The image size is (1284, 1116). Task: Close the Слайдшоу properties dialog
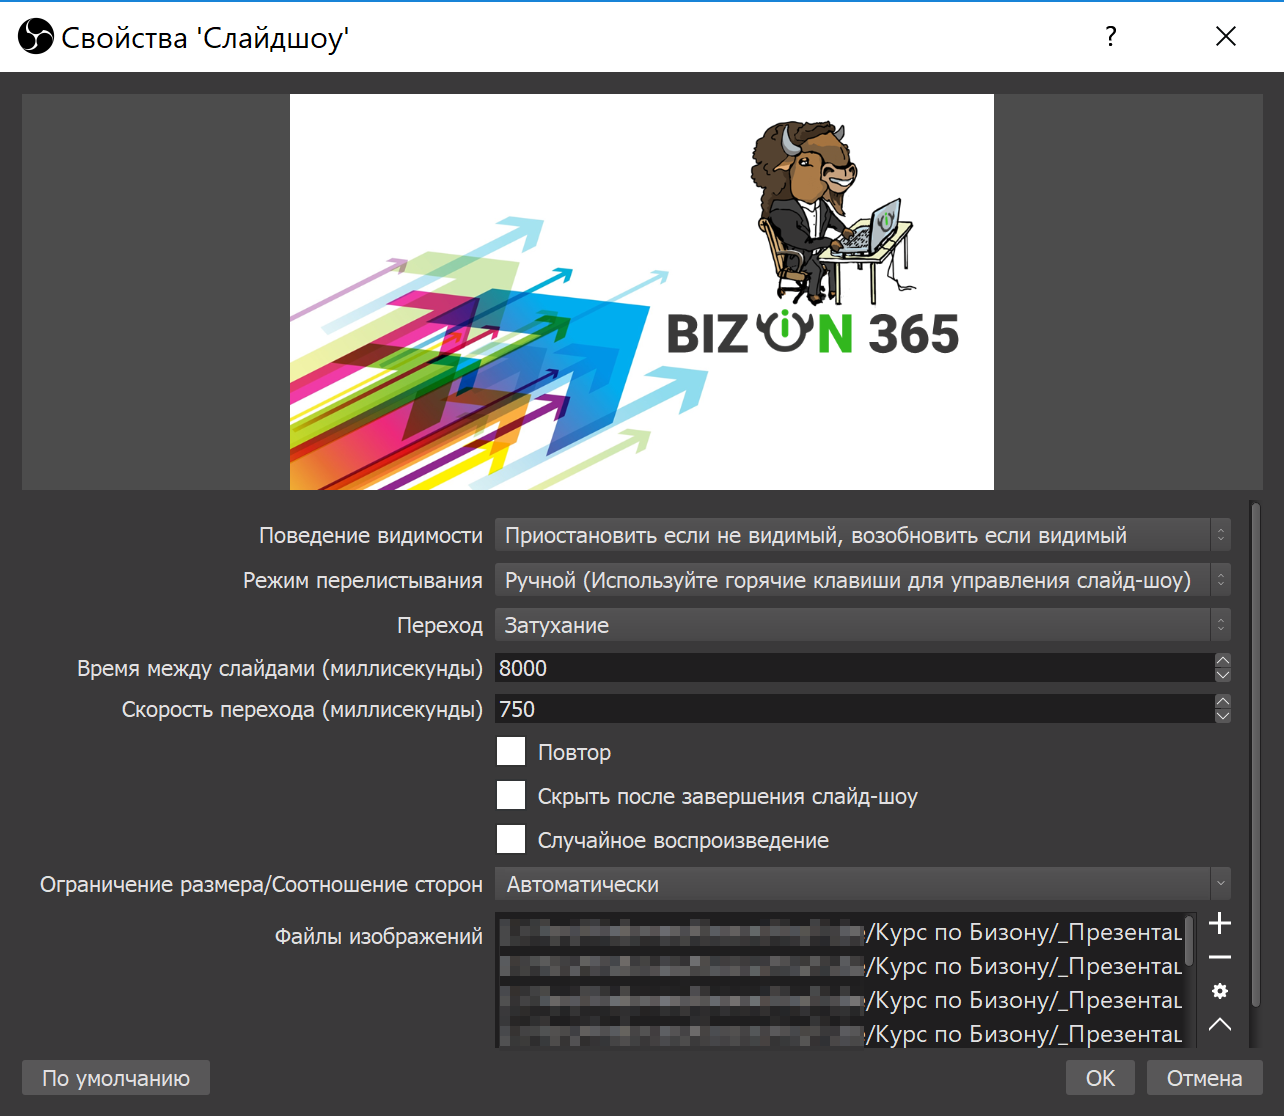pos(1225,37)
